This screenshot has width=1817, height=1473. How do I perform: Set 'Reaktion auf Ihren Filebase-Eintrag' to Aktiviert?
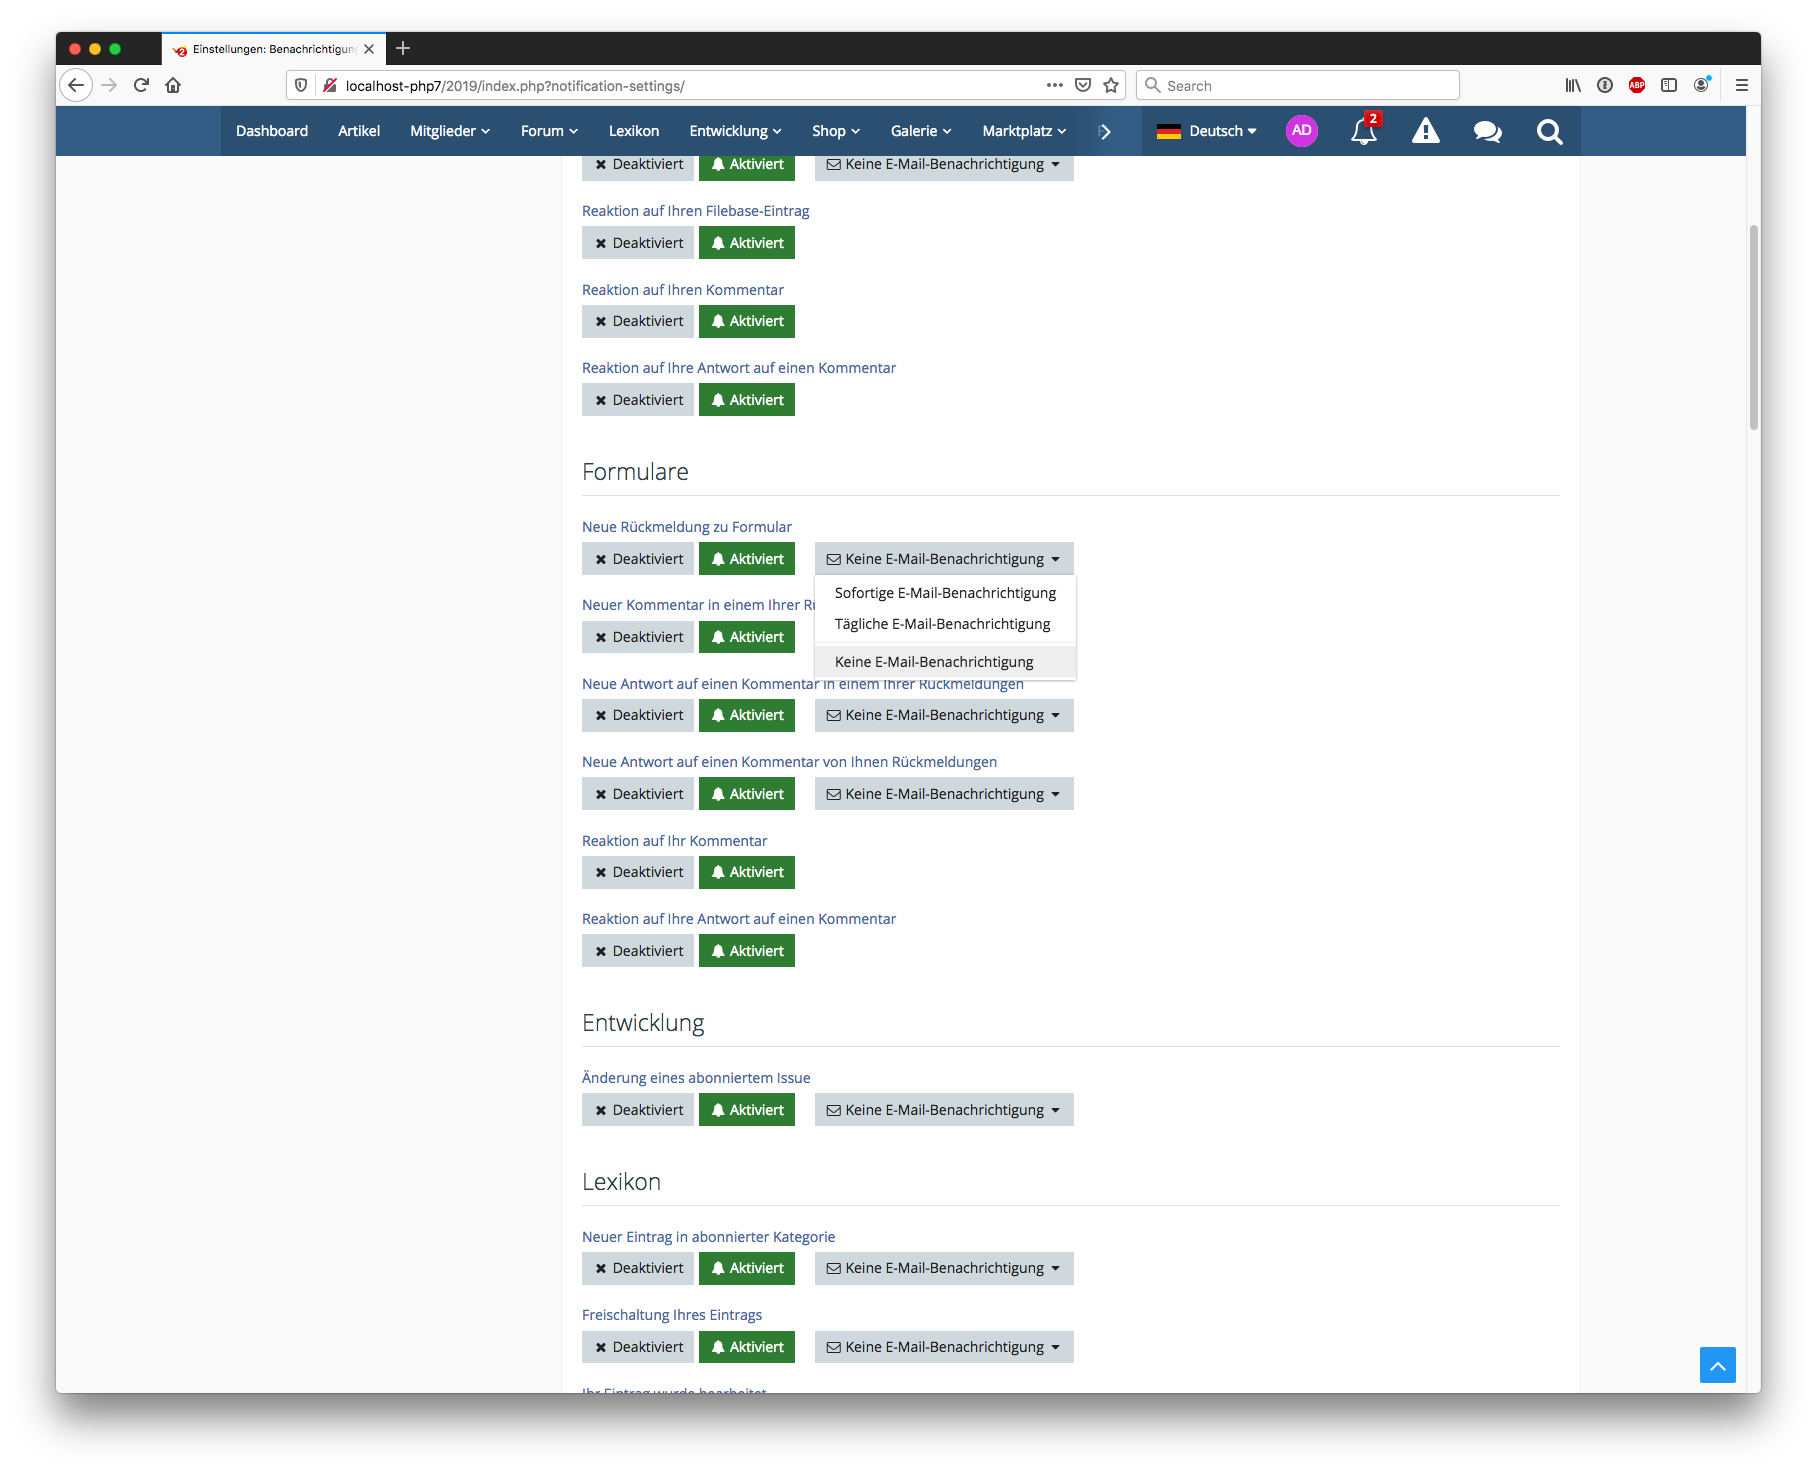(747, 243)
